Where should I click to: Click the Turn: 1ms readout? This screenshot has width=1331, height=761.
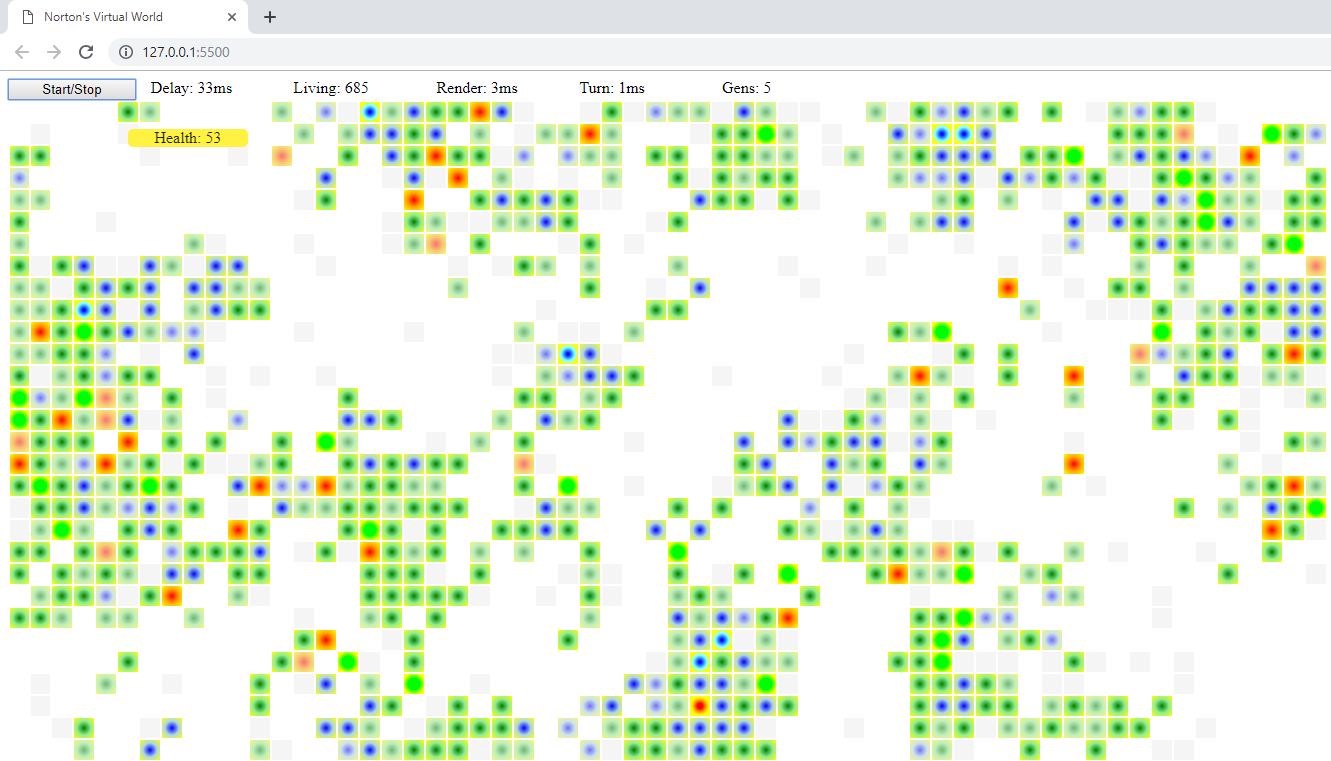click(612, 88)
